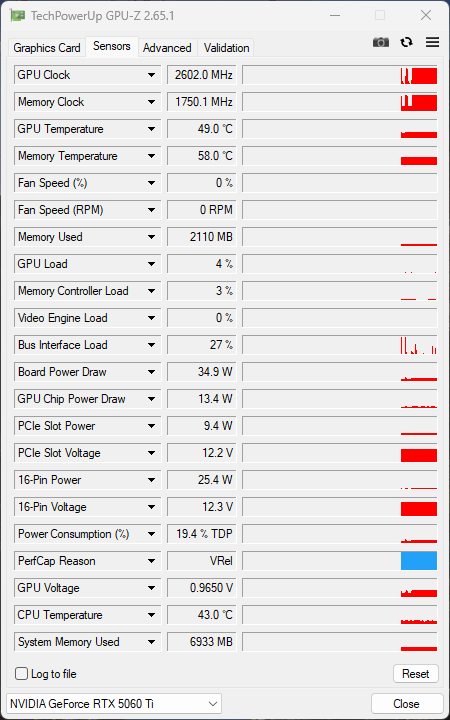This screenshot has height=720, width=450.
Task: Click the Bus Interface Load graph
Action: (340, 345)
